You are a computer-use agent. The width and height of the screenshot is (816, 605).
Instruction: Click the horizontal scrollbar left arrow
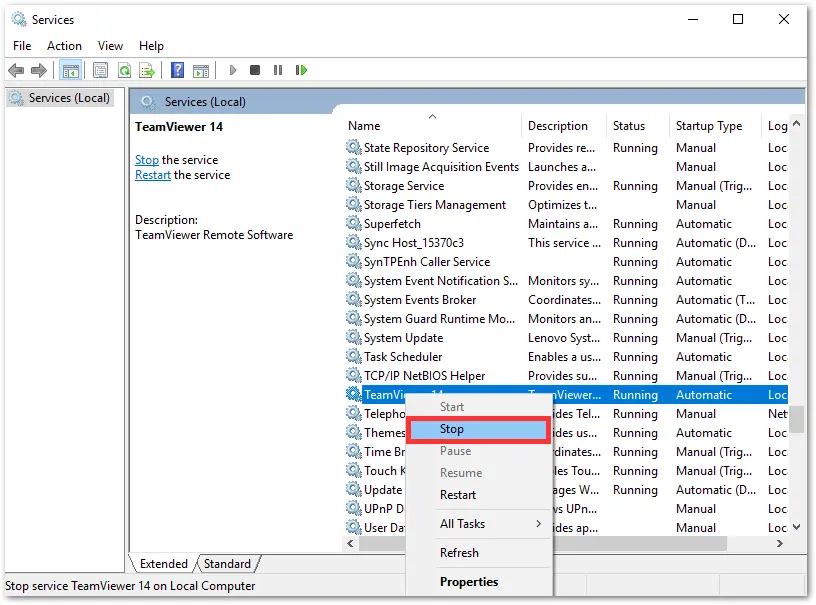point(350,544)
